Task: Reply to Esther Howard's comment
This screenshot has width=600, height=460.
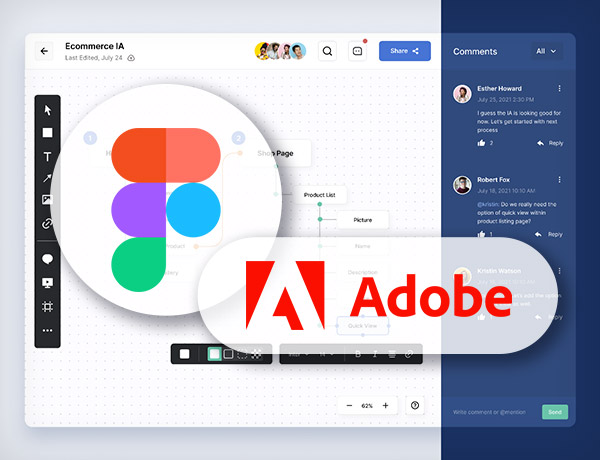Action: click(x=550, y=143)
